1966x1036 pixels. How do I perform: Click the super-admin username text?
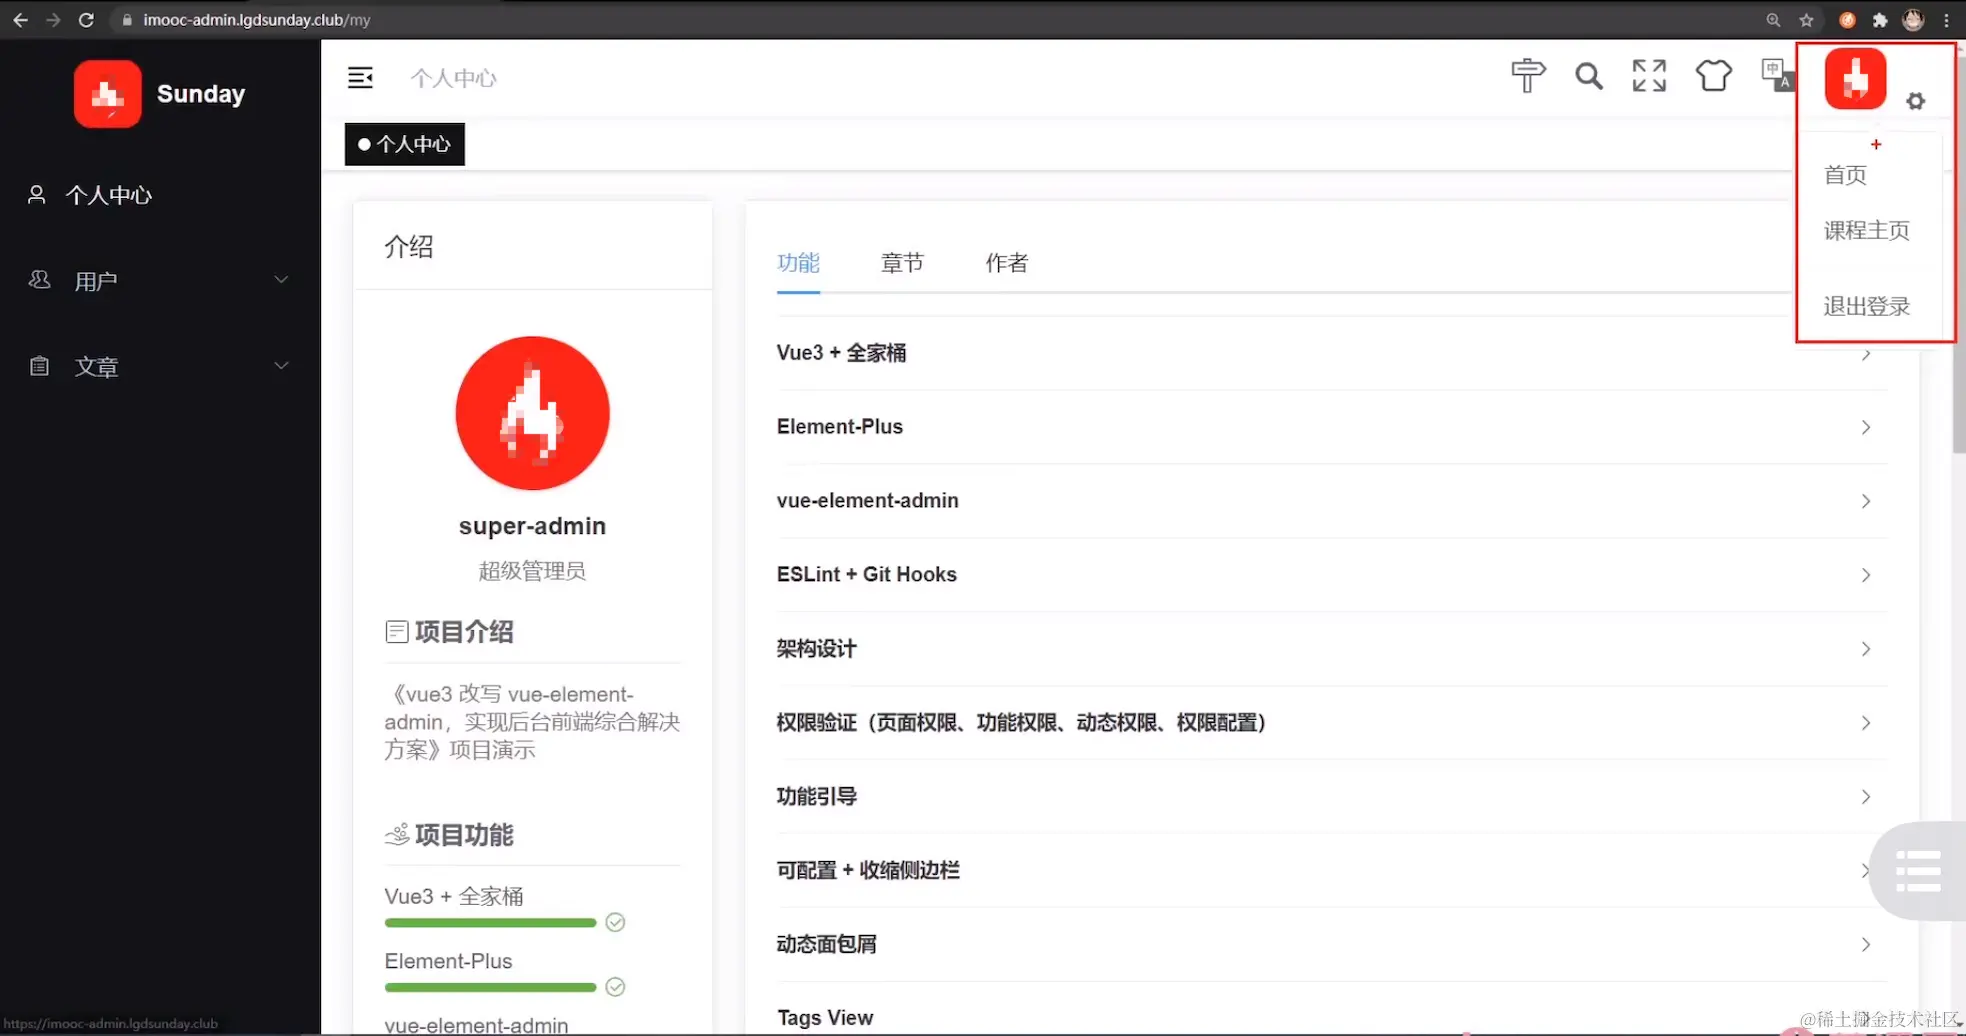(532, 526)
